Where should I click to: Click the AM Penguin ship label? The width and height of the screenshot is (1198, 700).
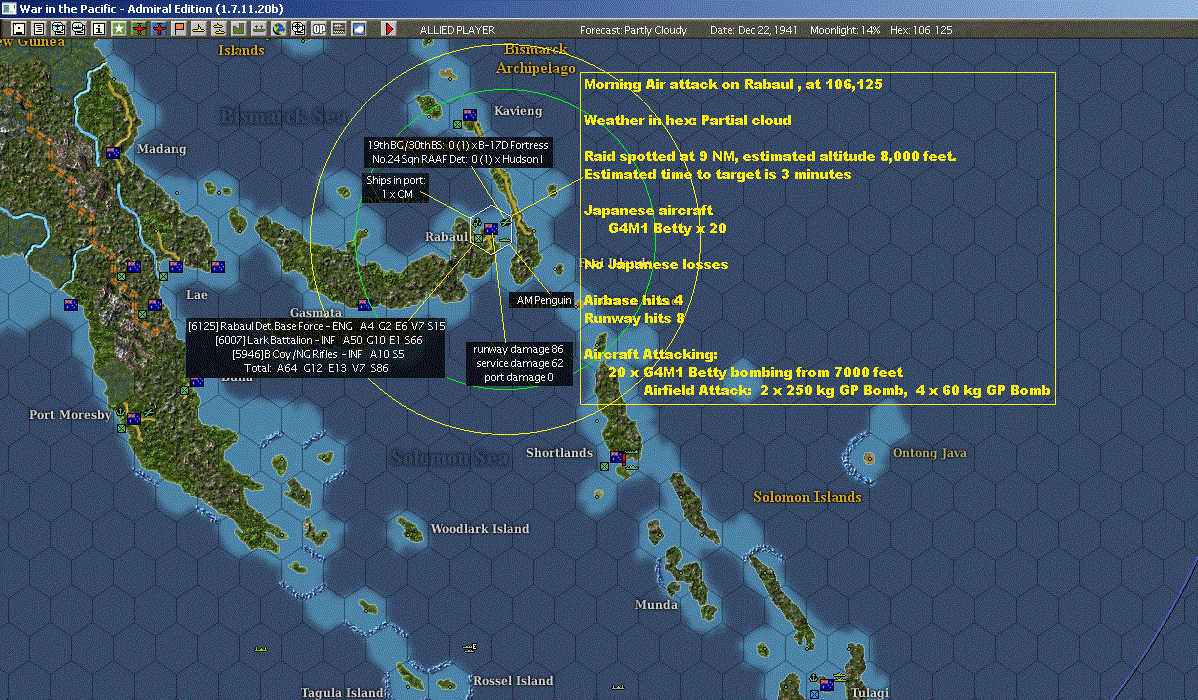[543, 300]
